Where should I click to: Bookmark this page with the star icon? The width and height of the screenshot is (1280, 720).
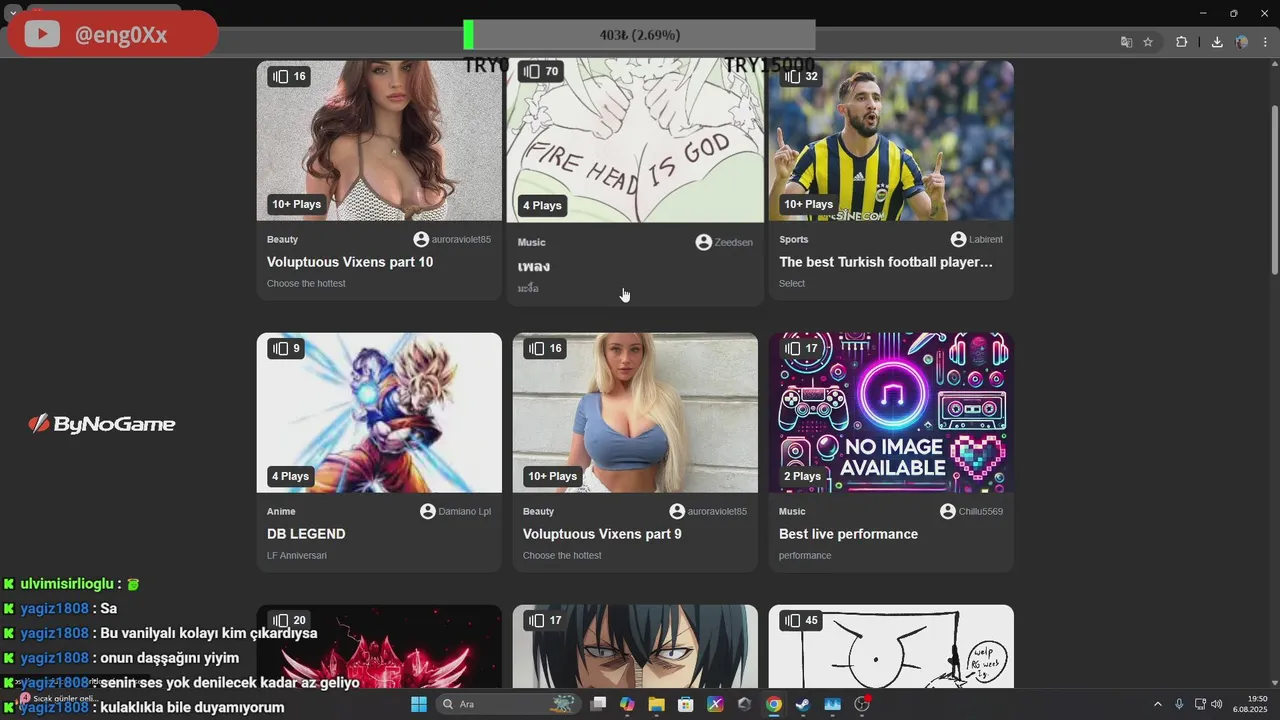1148,42
